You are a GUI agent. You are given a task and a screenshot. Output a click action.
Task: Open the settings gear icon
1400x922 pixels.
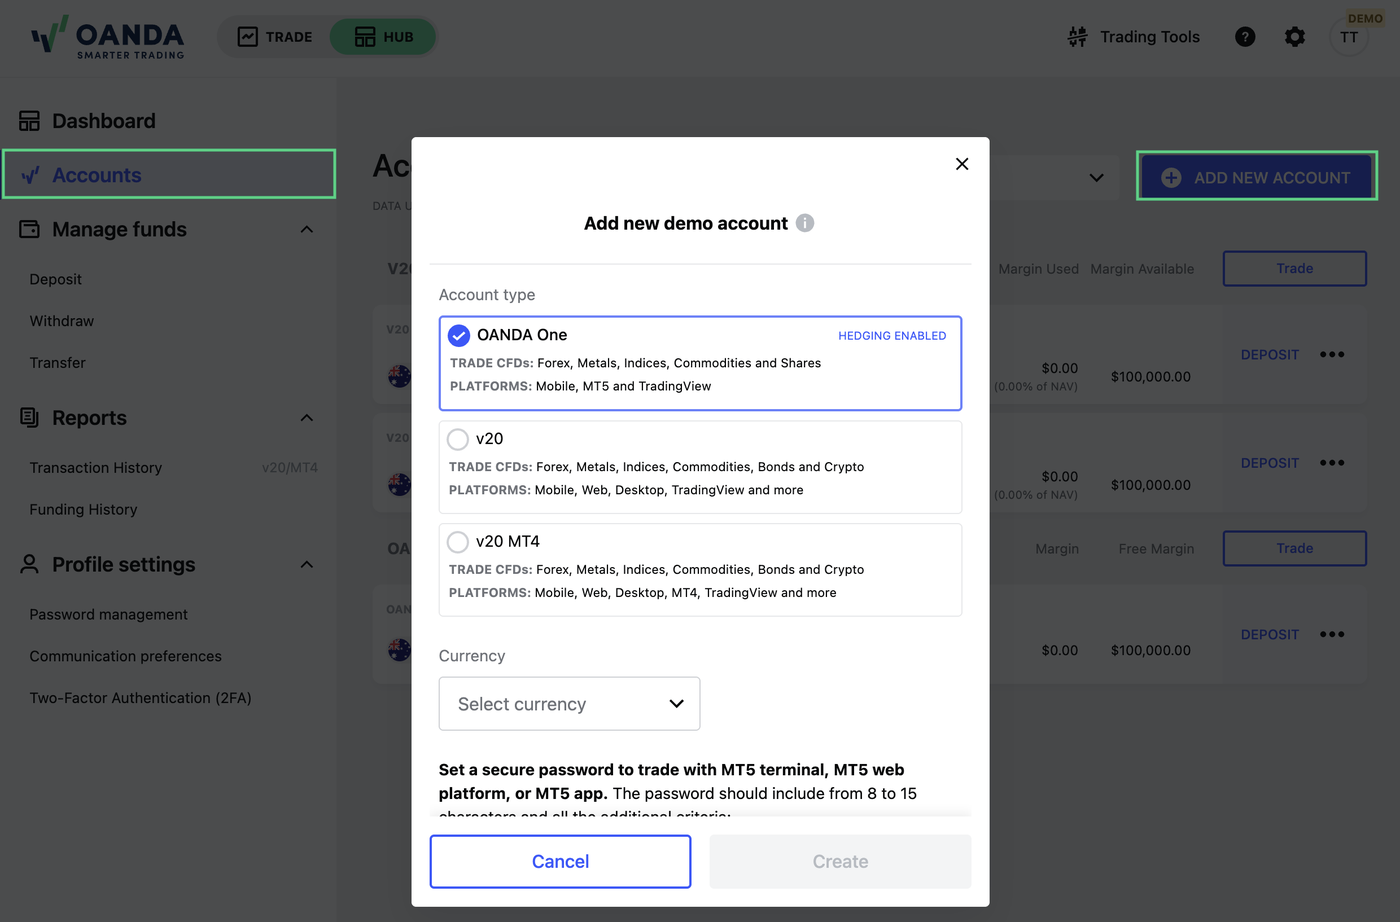point(1295,37)
